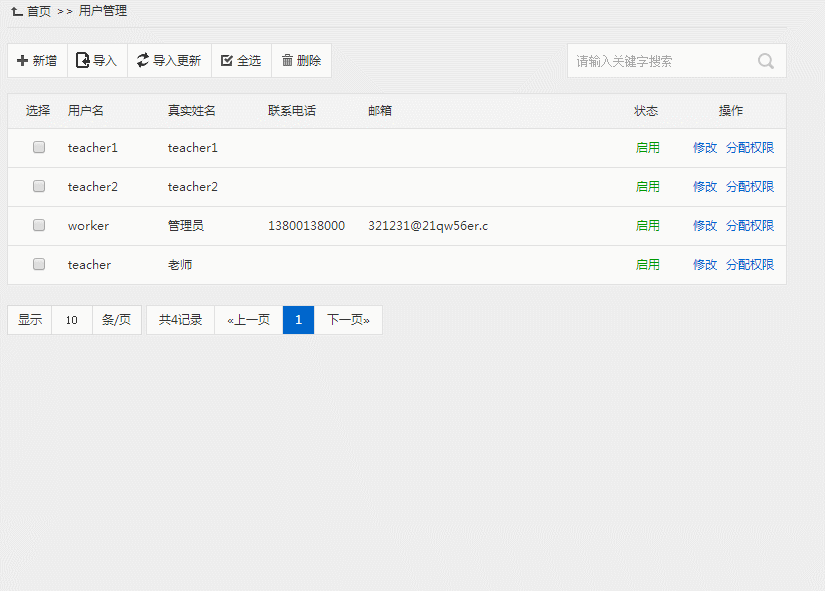The height and width of the screenshot is (591, 825).
Task: Open 修改 for teacher1
Action: [705, 148]
